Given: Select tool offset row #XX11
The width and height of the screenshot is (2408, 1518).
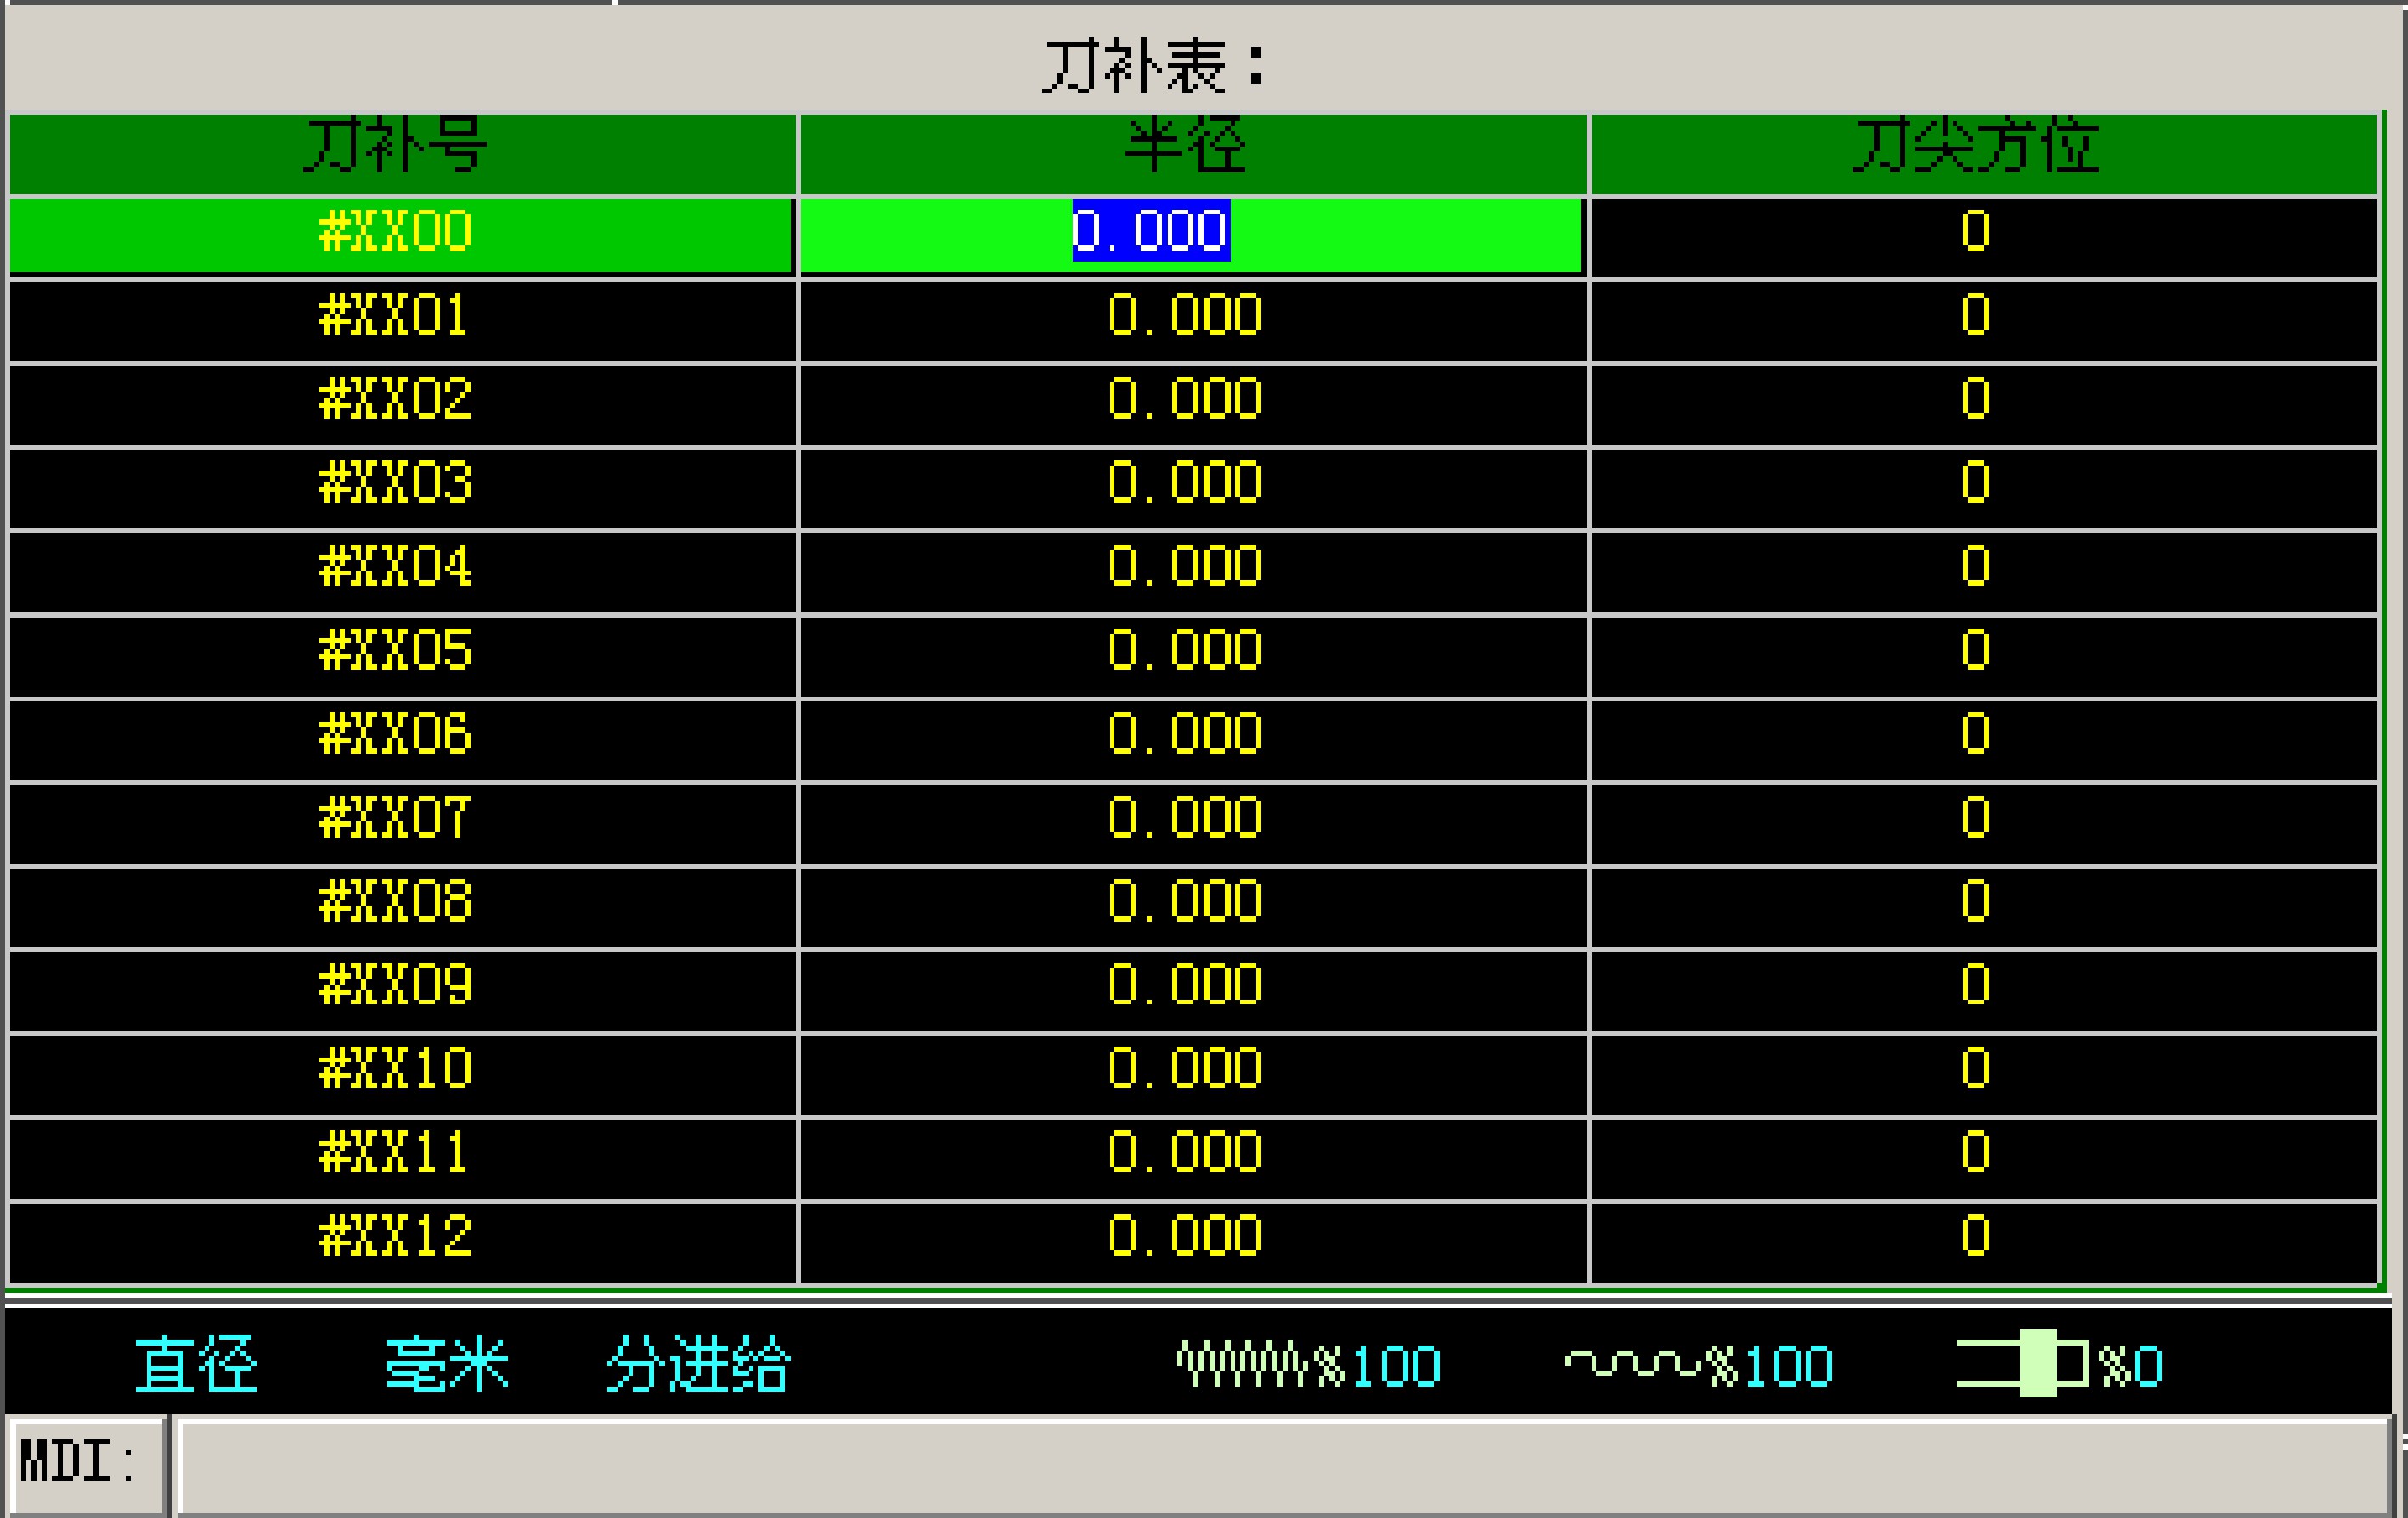Looking at the screenshot, I should tap(402, 1160).
